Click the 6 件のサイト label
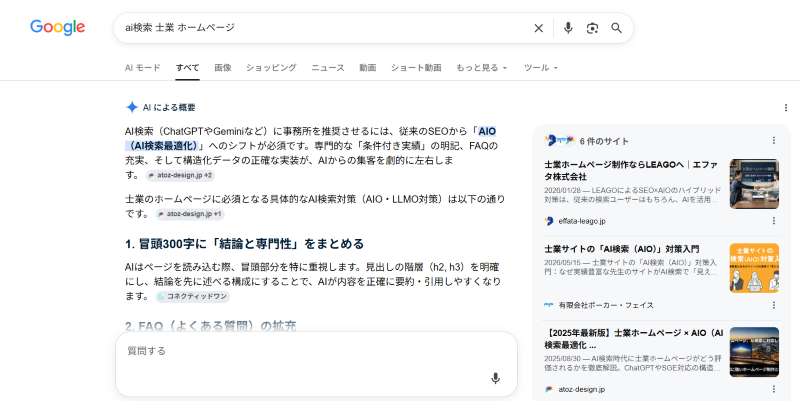Image resolution: width=800 pixels, height=401 pixels. coord(604,141)
